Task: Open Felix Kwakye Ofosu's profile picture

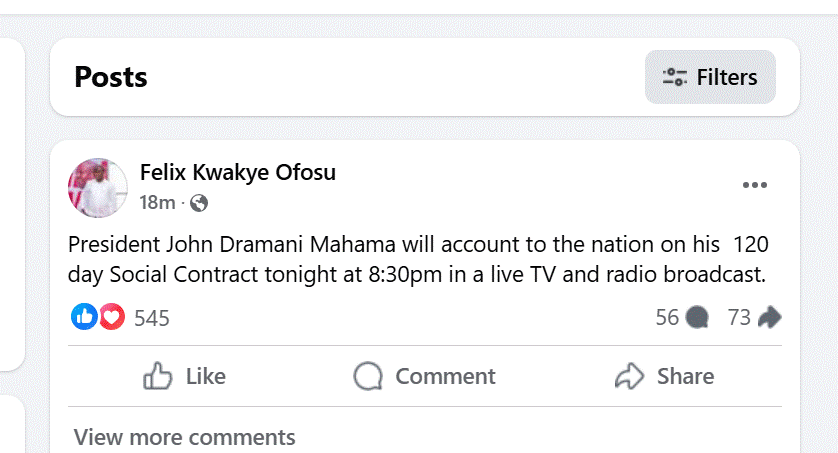Action: click(x=97, y=187)
